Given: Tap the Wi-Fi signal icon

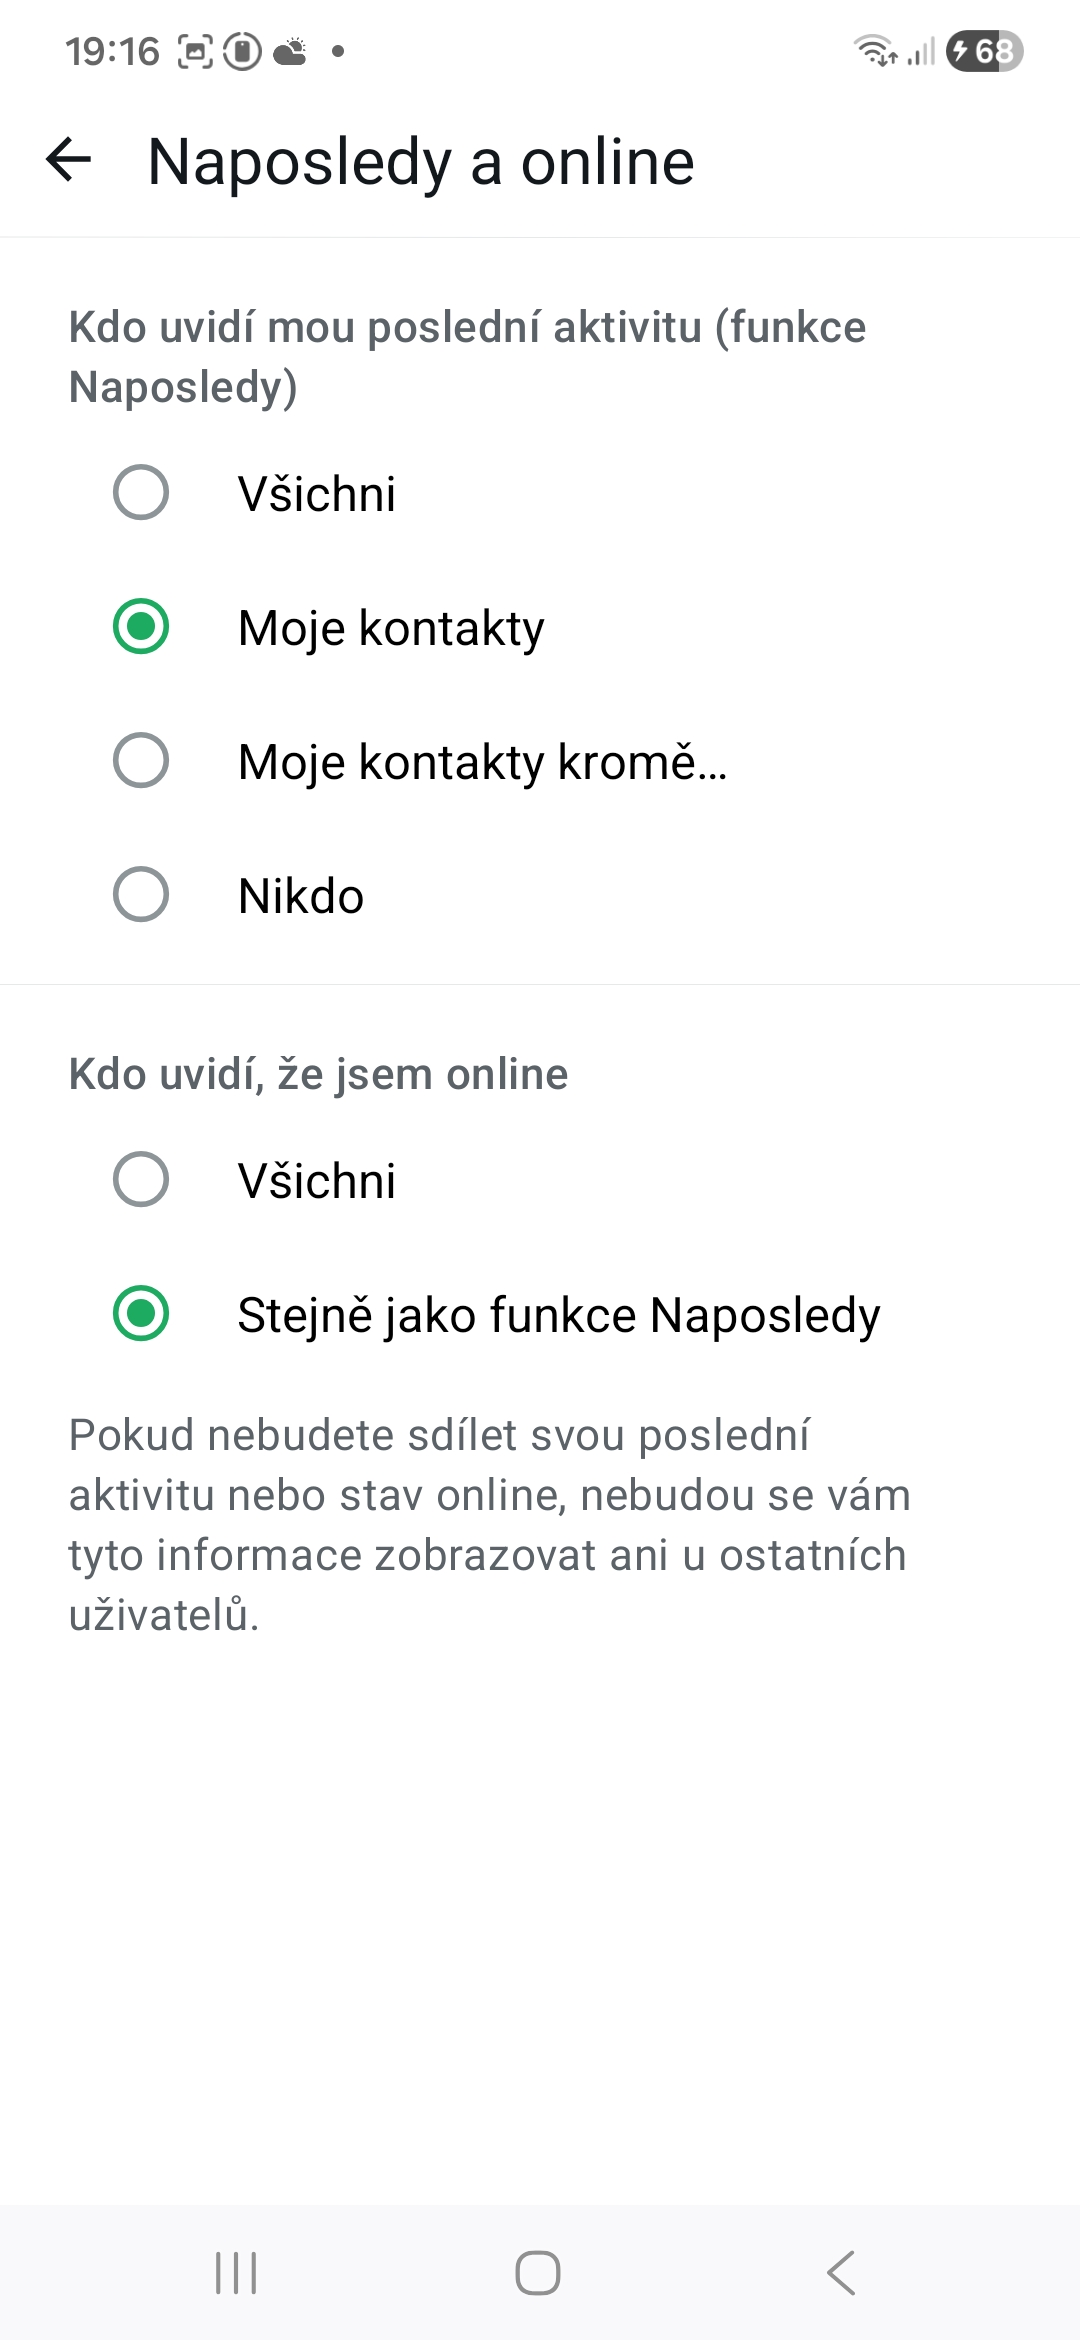Looking at the screenshot, I should (x=875, y=50).
